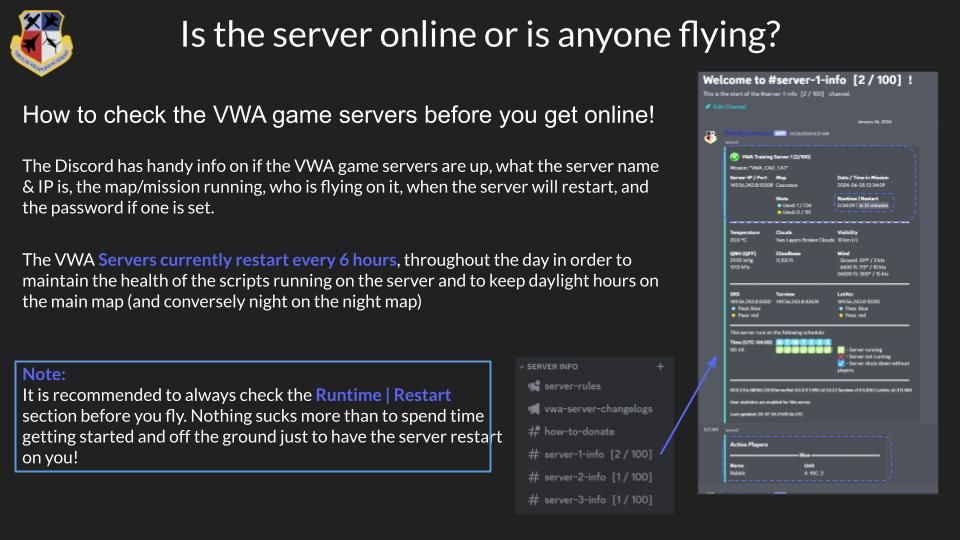Click the hash icon beside how-to-donate

click(534, 432)
